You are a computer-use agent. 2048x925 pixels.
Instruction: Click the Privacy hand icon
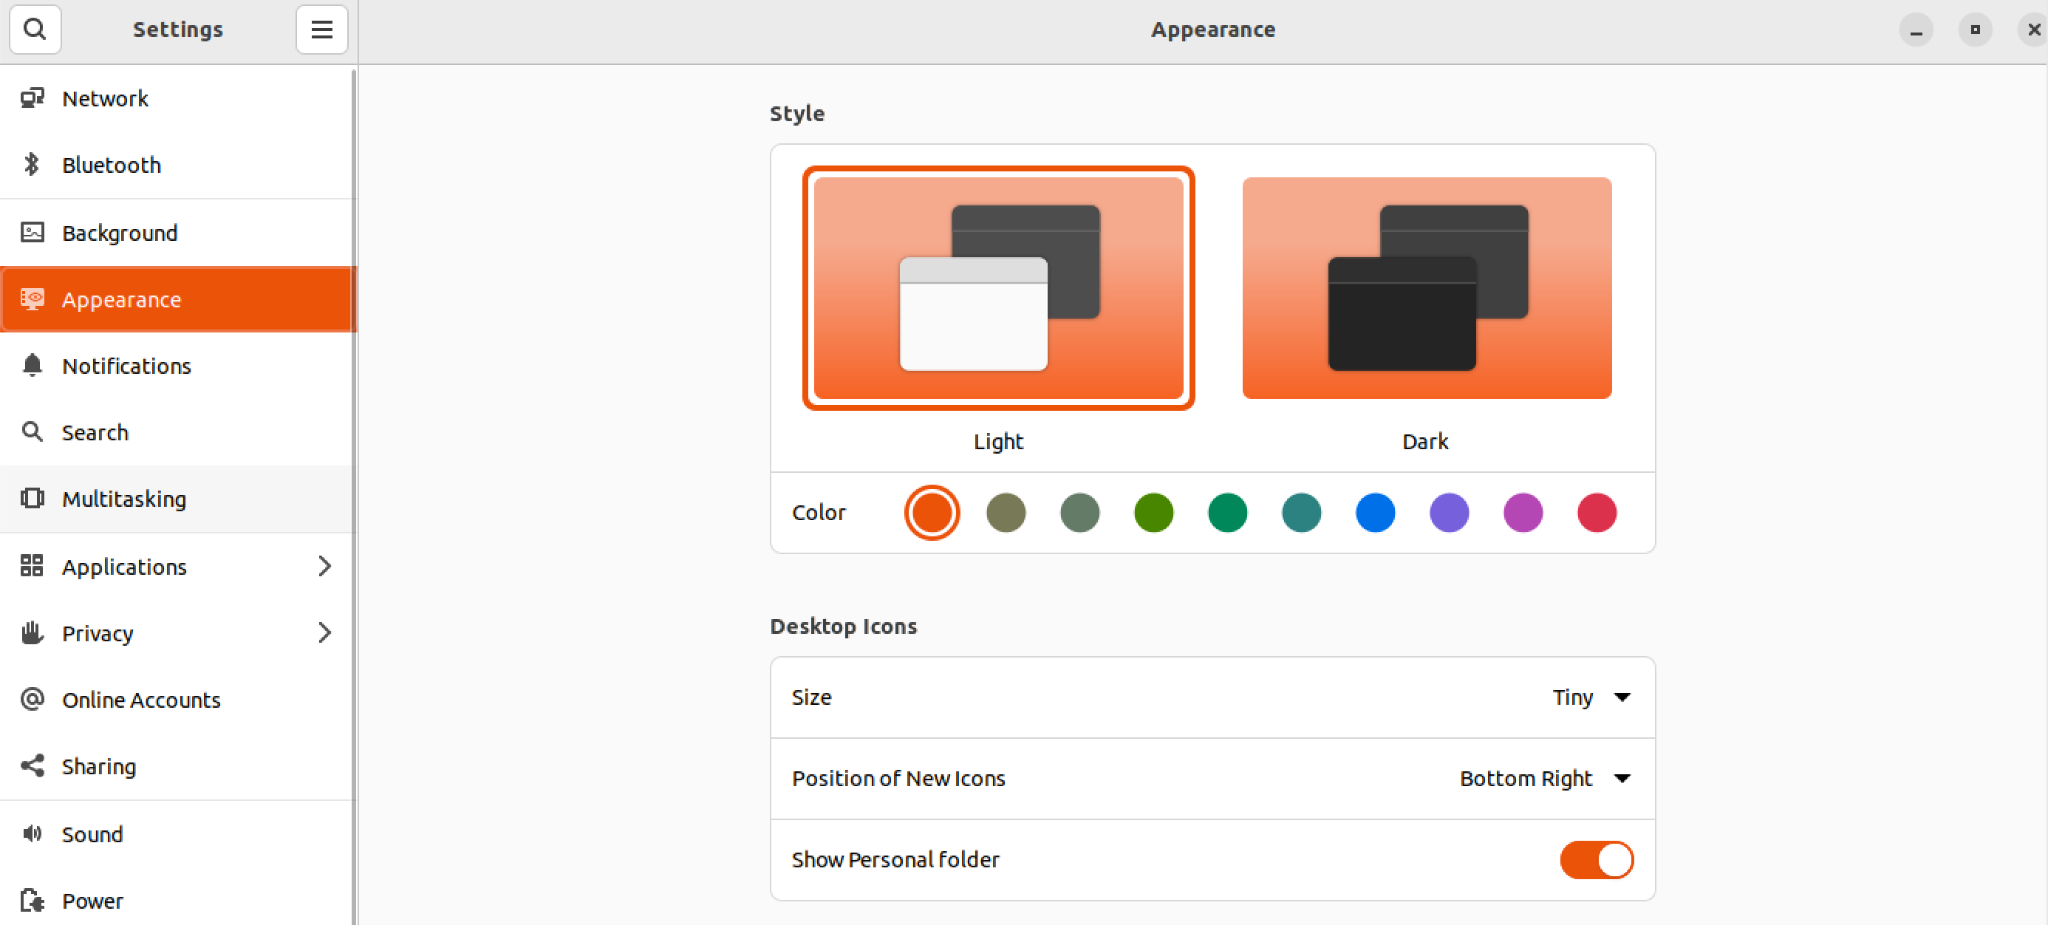[32, 632]
